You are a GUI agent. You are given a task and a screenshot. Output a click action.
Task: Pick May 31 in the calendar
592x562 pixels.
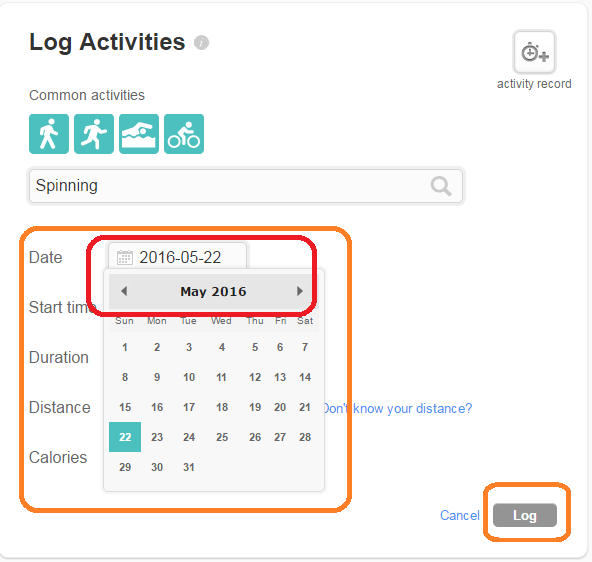coord(189,467)
